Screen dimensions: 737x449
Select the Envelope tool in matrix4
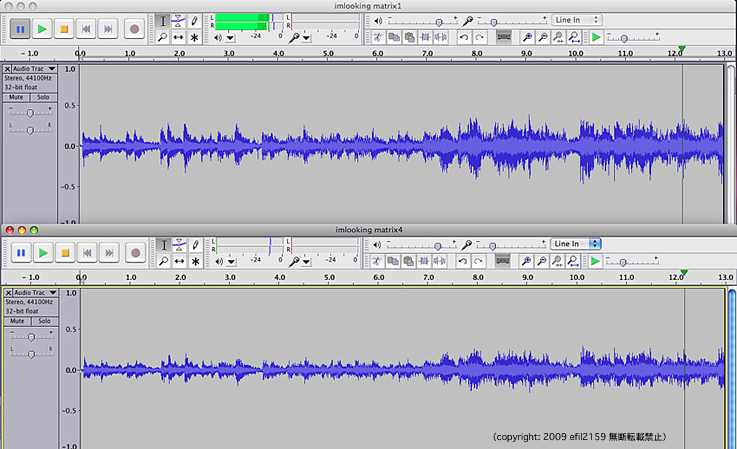pos(180,245)
